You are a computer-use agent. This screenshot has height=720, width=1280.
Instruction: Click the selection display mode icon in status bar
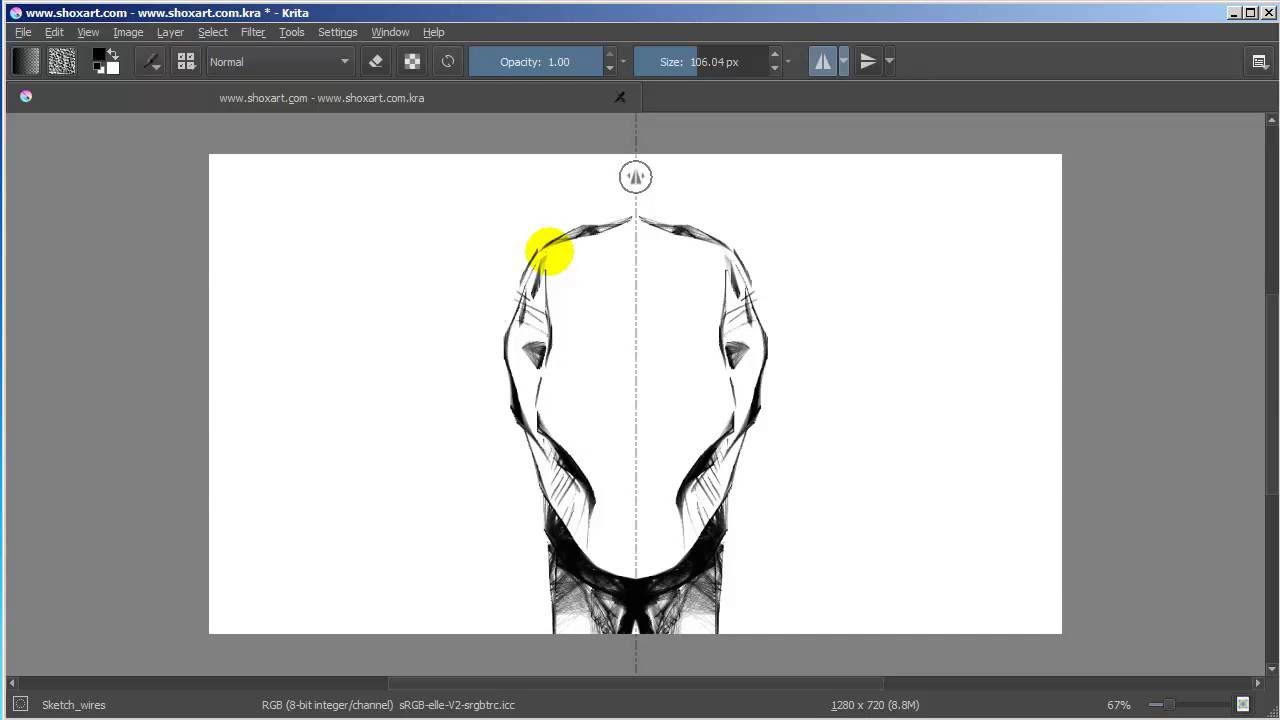click(x=20, y=705)
